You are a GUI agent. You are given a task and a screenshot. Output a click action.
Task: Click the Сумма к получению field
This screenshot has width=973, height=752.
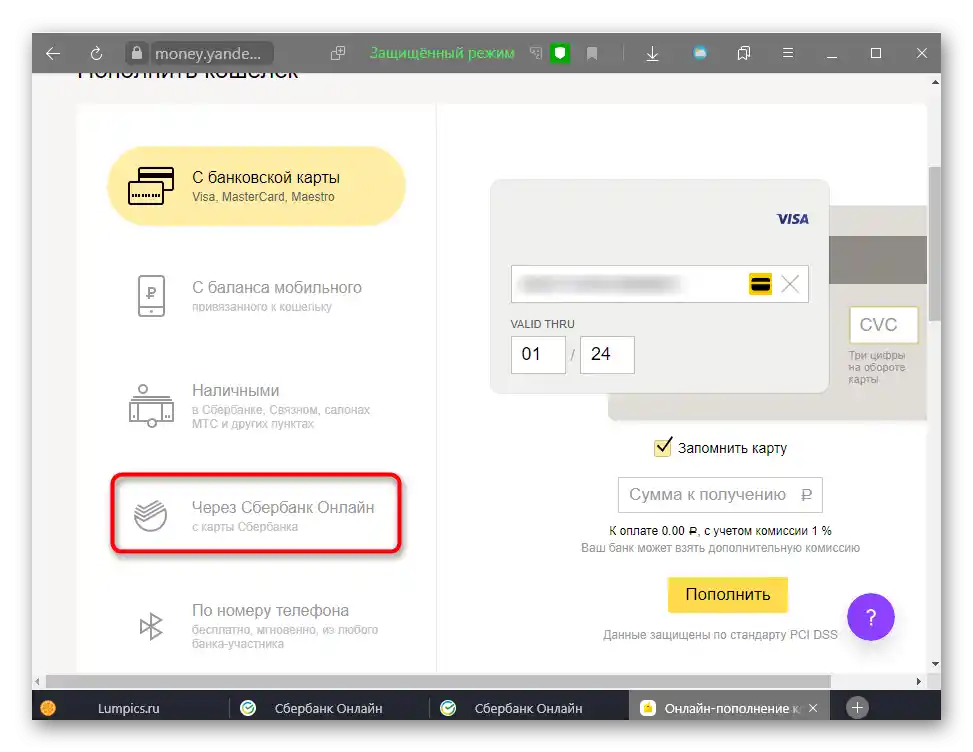[720, 495]
